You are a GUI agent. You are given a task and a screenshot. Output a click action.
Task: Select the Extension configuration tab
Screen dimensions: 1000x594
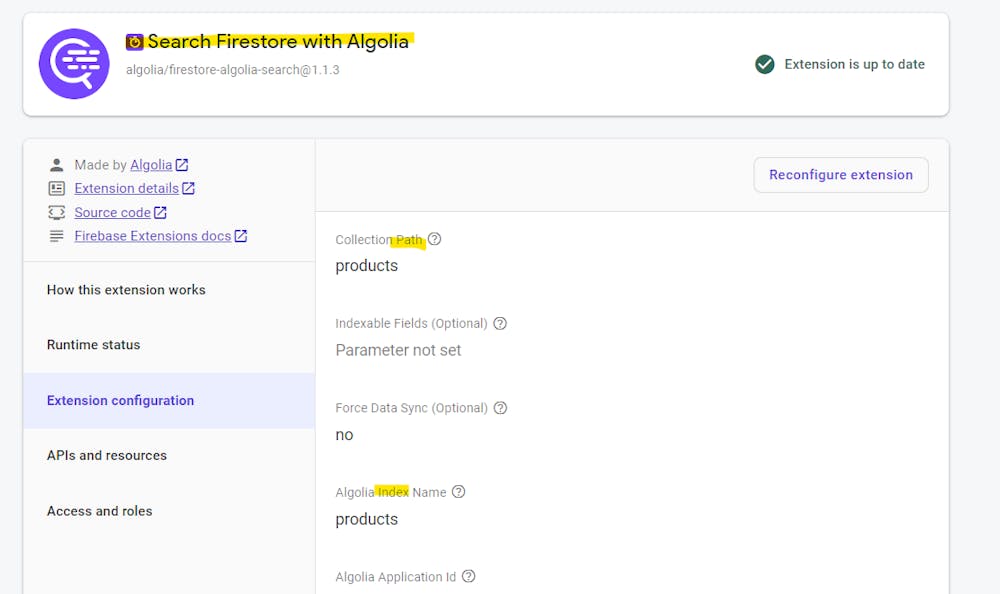120,400
